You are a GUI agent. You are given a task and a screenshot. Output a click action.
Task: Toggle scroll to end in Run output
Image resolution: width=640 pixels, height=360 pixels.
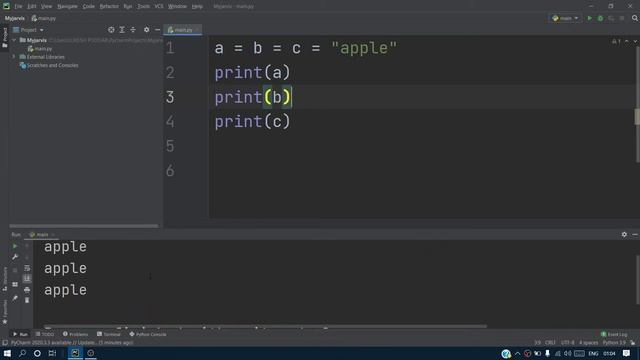(27, 278)
